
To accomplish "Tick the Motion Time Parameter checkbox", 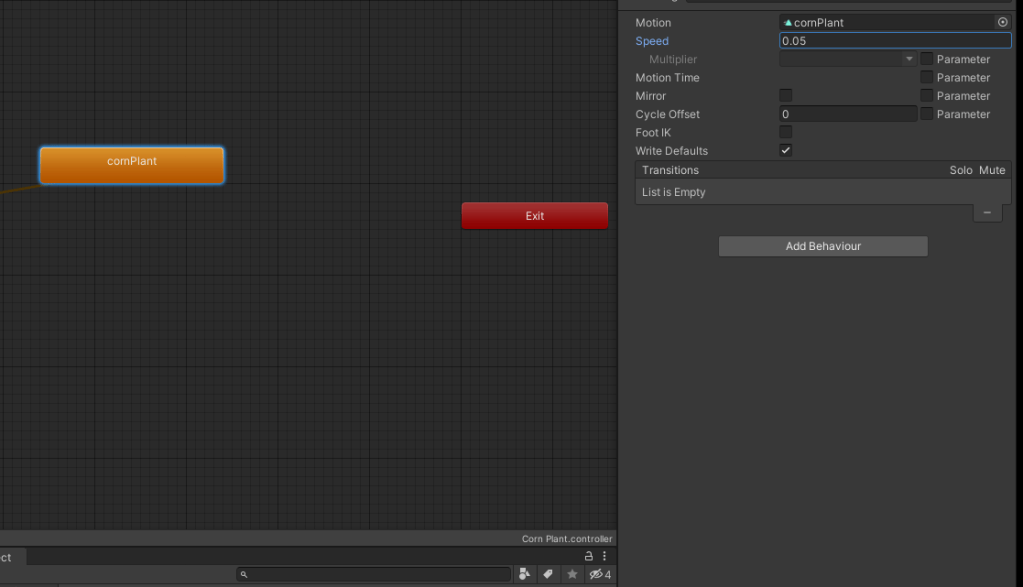I will pyautogui.click(x=926, y=77).
